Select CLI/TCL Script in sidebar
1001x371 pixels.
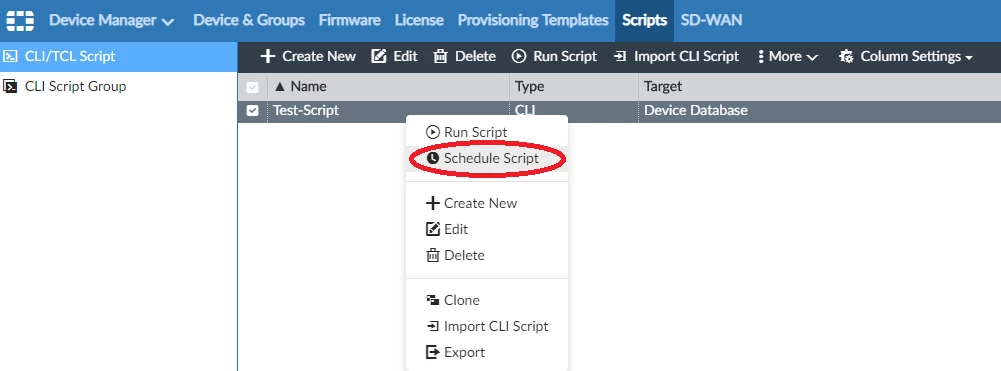click(119, 56)
